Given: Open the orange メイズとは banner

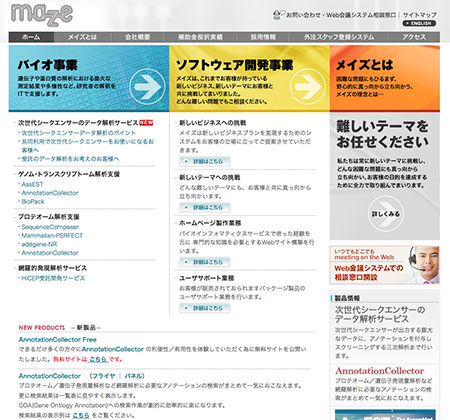Looking at the screenshot, I should tap(385, 78).
